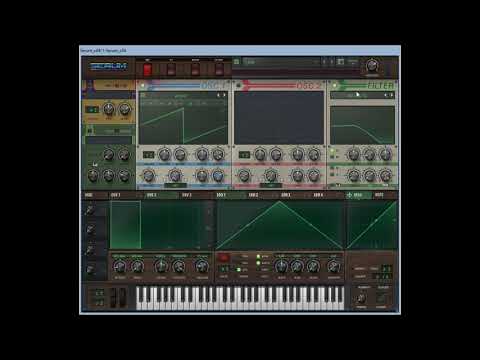This screenshot has width=480, height=360.
Task: Click the pitch bend wheel
Action: [114, 298]
